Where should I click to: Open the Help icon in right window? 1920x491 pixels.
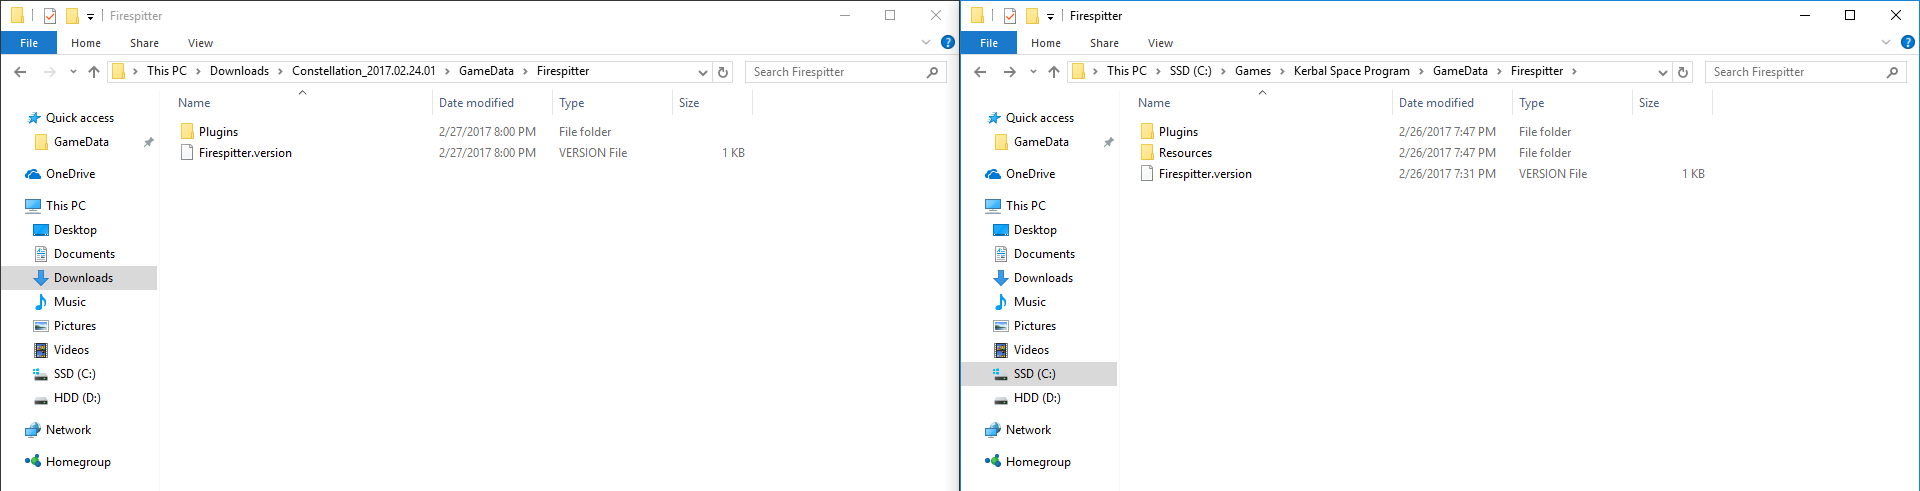pyautogui.click(x=1907, y=42)
